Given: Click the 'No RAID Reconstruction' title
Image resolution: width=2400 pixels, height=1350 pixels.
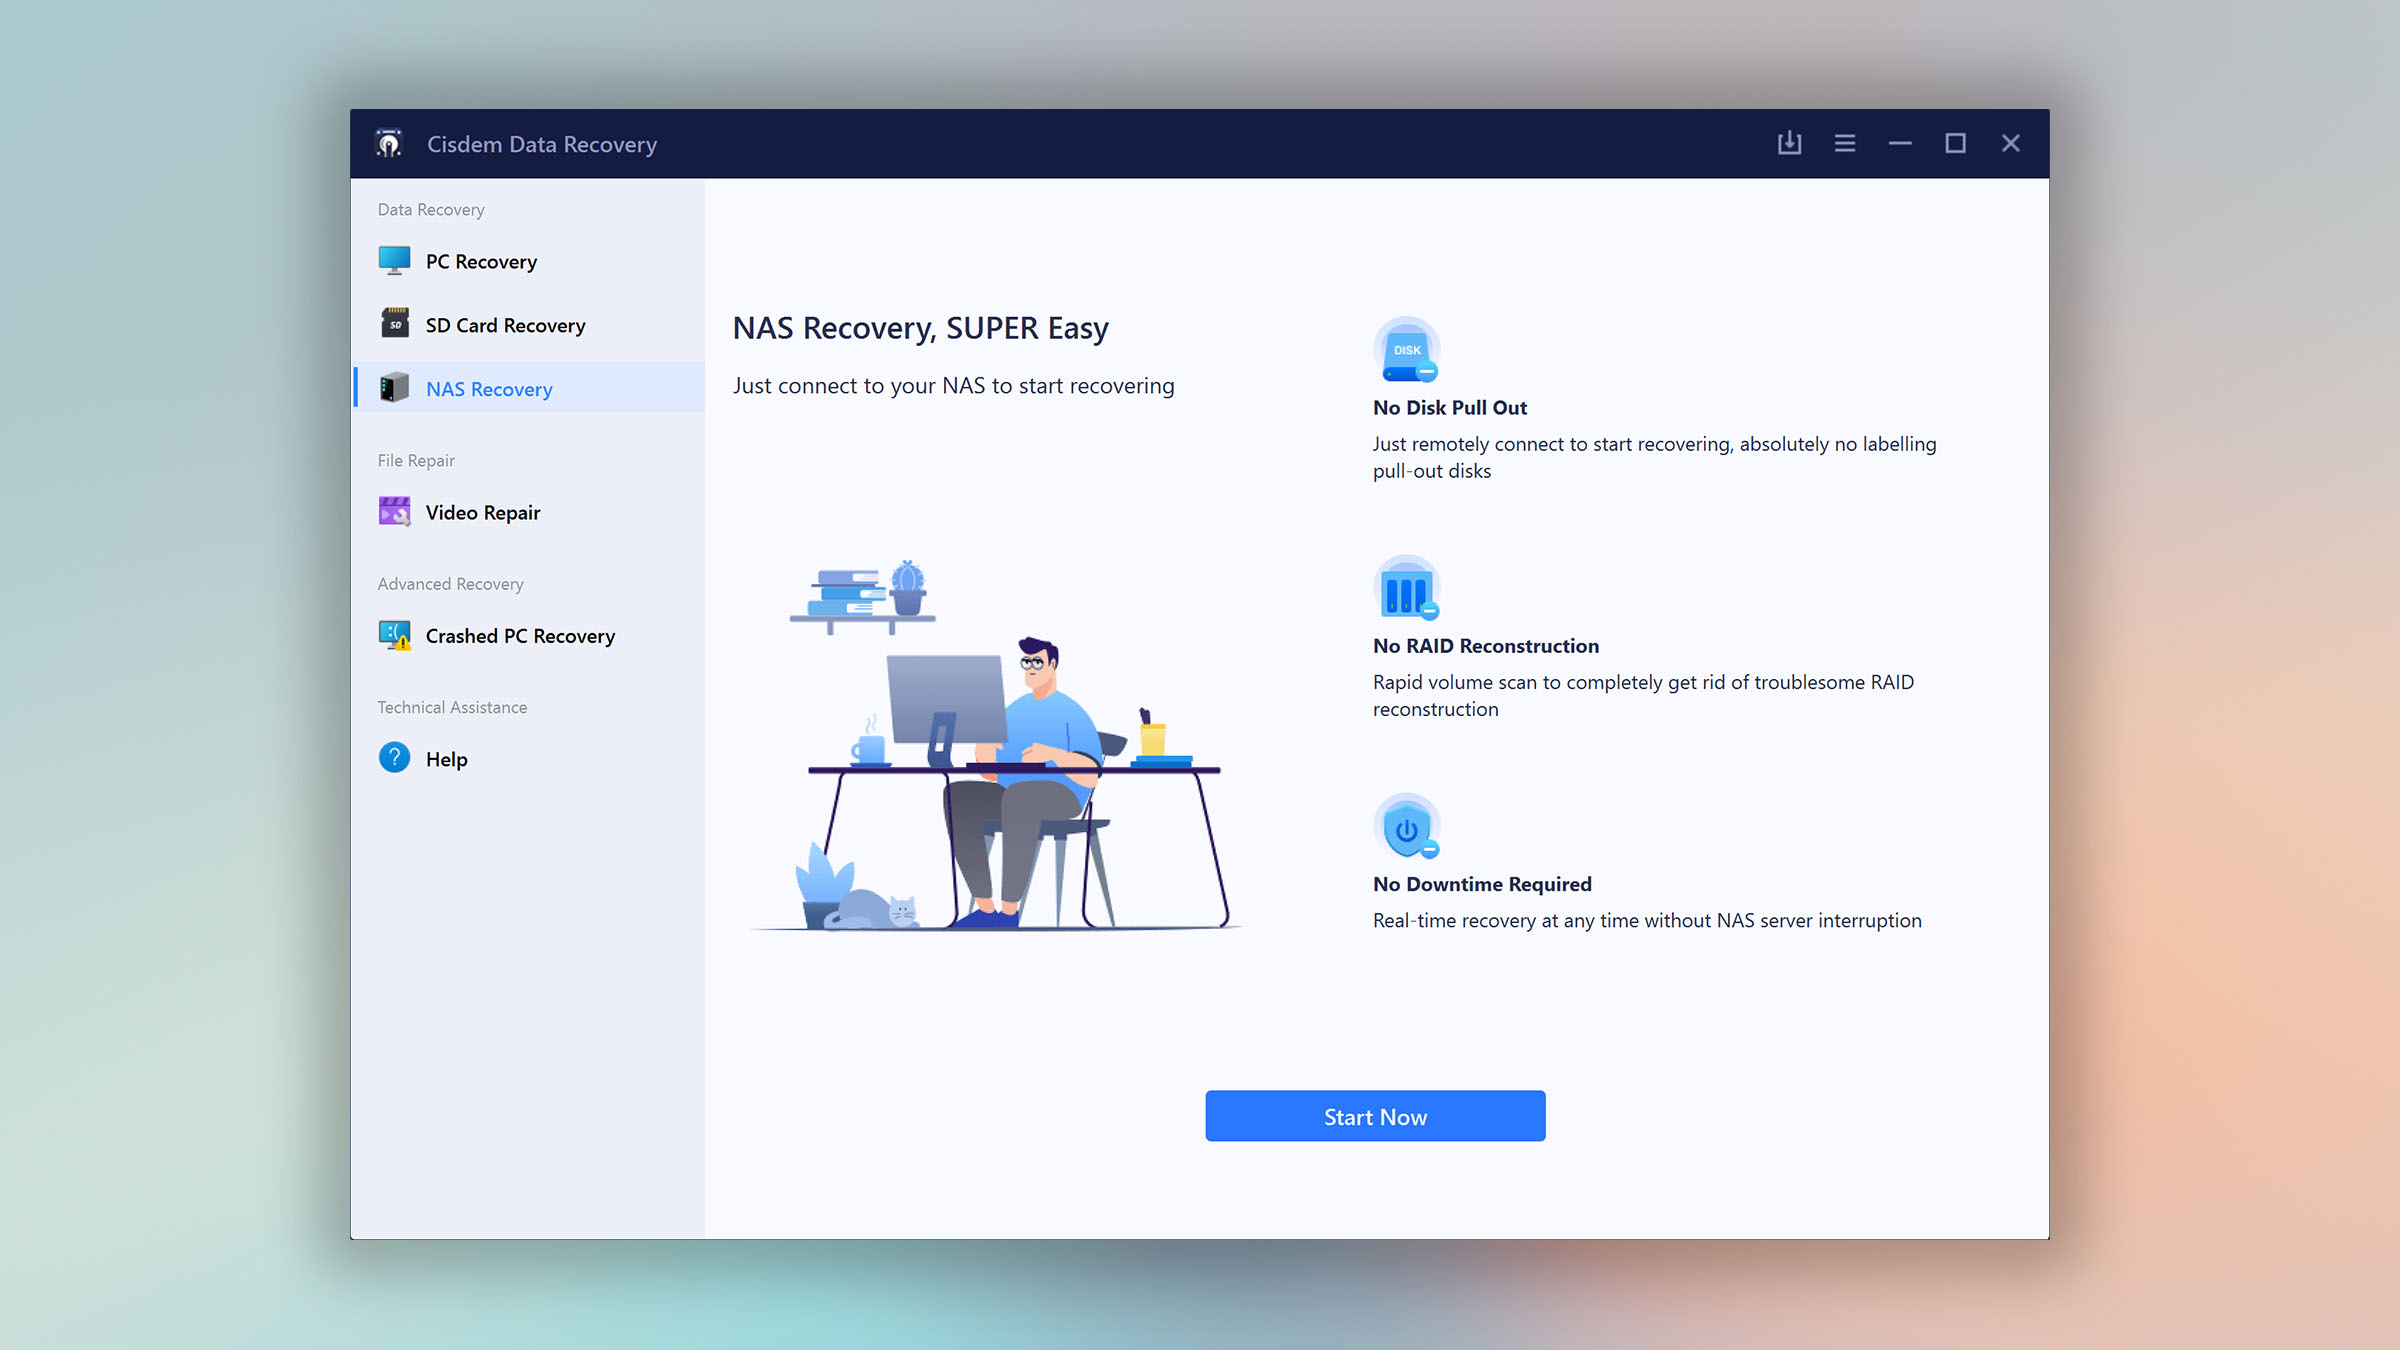Looking at the screenshot, I should coord(1485,646).
